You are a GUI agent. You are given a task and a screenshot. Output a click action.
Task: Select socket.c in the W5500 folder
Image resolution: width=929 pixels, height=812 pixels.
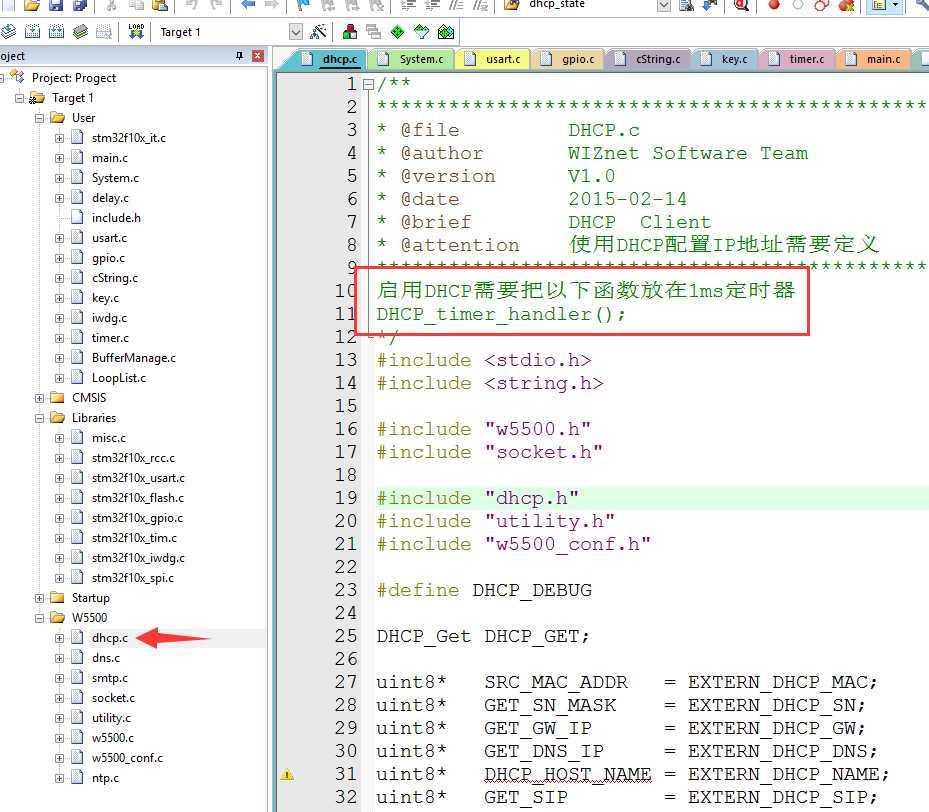(113, 698)
